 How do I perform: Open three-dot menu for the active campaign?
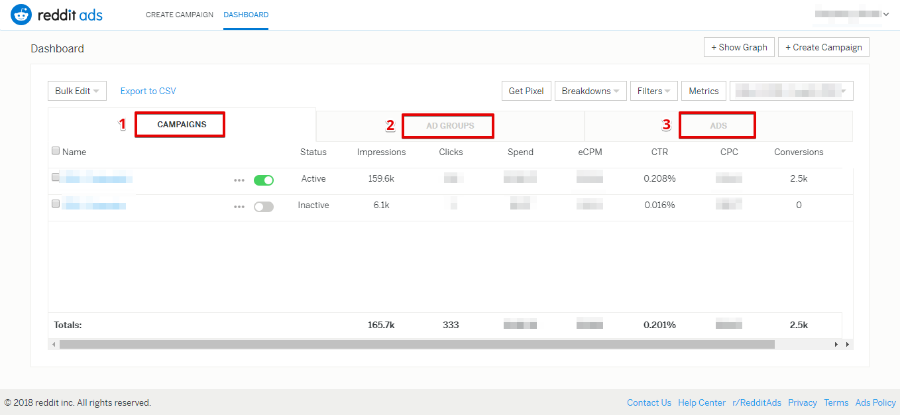[x=239, y=181]
